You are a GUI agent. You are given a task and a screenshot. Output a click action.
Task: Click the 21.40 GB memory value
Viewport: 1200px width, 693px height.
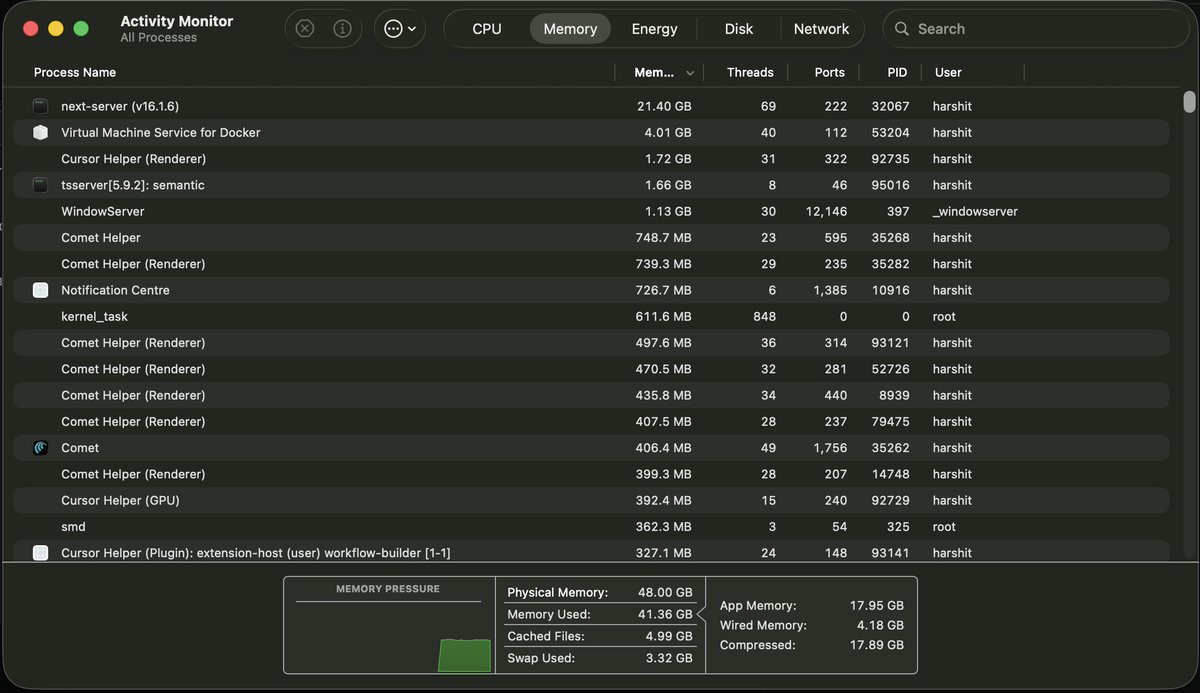(x=664, y=106)
